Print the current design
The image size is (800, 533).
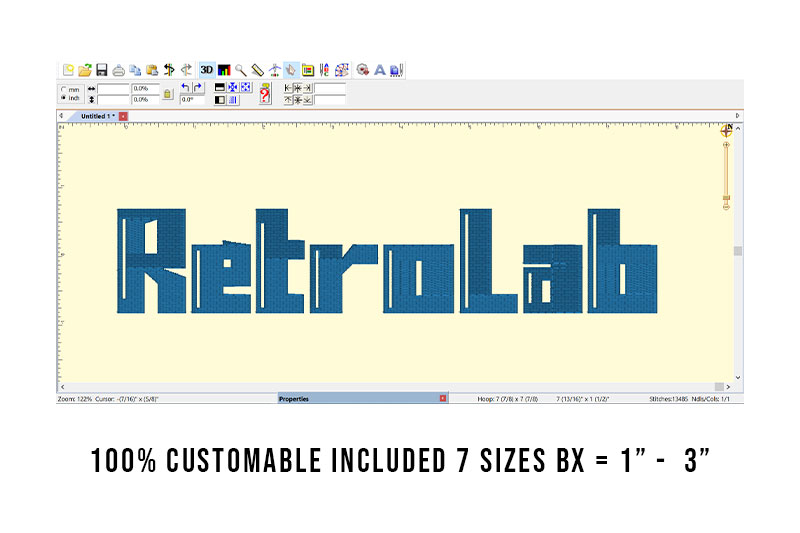coord(118,70)
